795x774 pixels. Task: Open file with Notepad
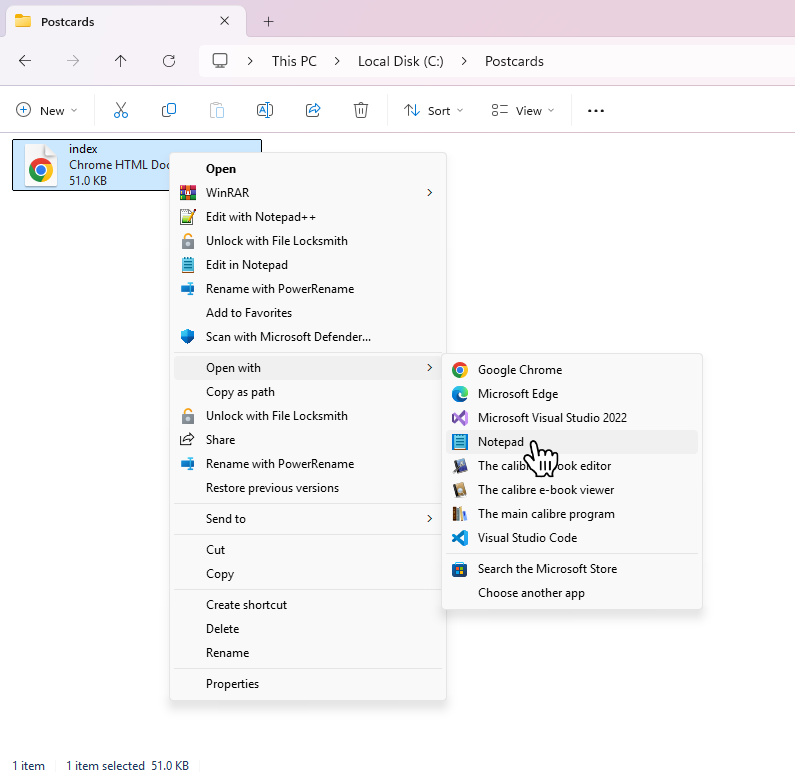point(500,442)
